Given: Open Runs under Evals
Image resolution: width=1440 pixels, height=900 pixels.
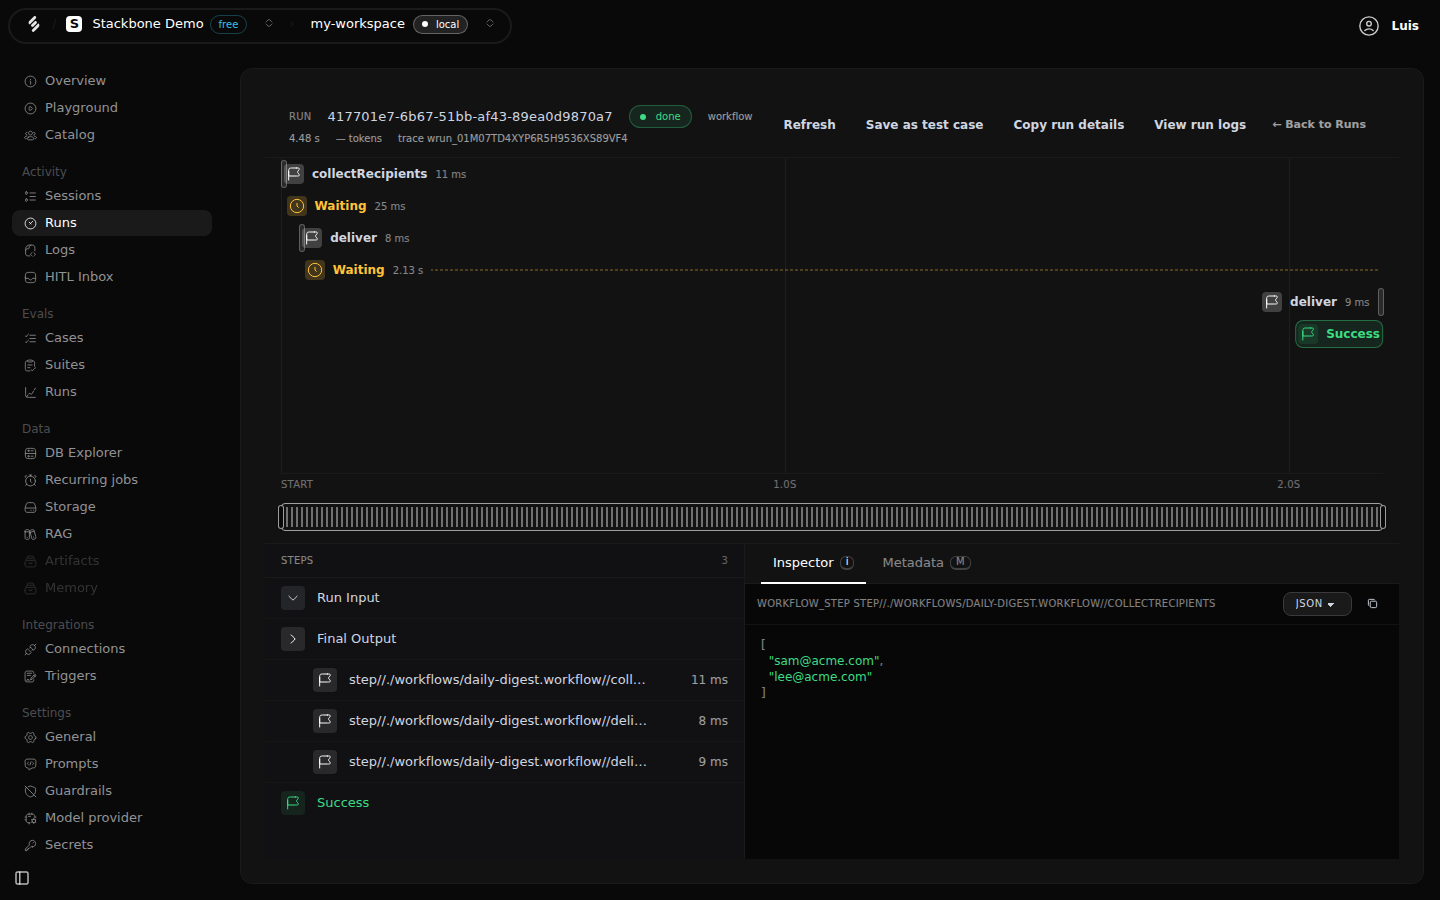Looking at the screenshot, I should [112, 392].
